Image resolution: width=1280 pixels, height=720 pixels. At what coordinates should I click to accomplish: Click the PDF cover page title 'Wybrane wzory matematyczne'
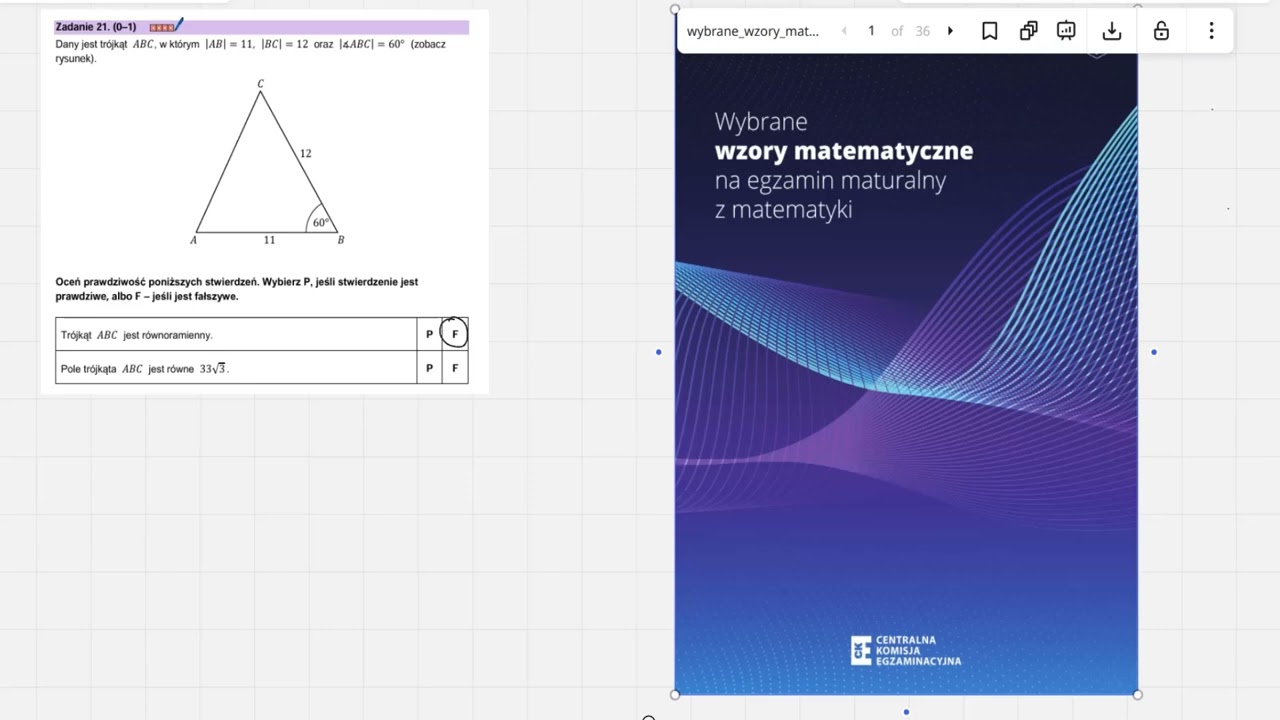pyautogui.click(x=844, y=136)
